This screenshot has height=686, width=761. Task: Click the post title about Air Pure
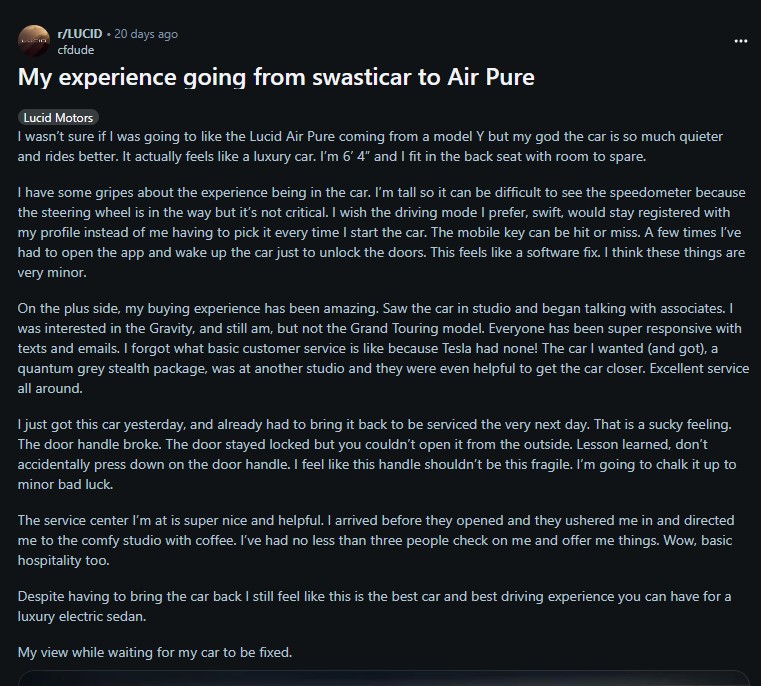click(276, 77)
